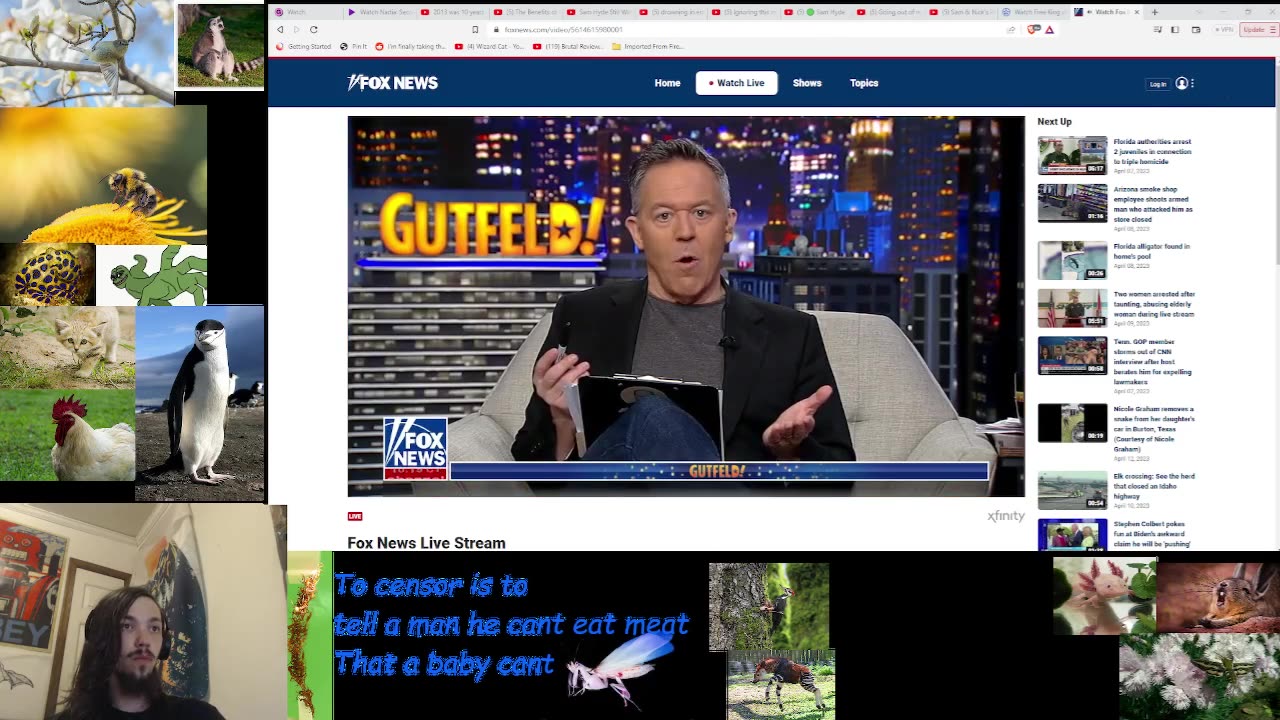The width and height of the screenshot is (1280, 720).
Task: Open 'Elk crossing: See the herd' headline
Action: 1154,485
